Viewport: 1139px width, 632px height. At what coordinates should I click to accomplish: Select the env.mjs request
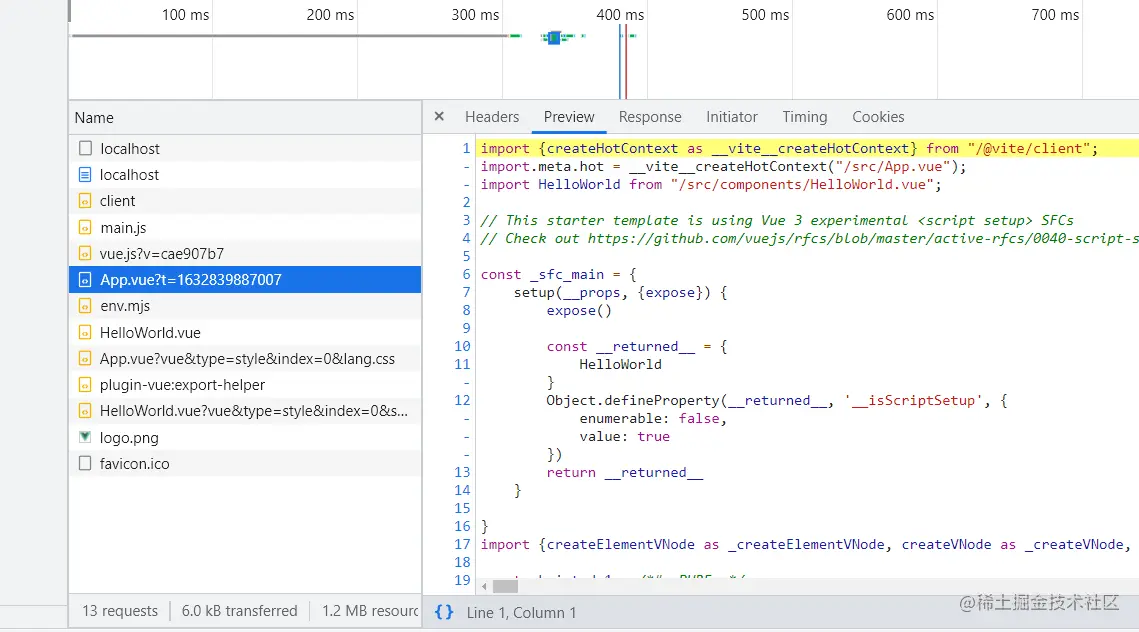[x=246, y=306]
